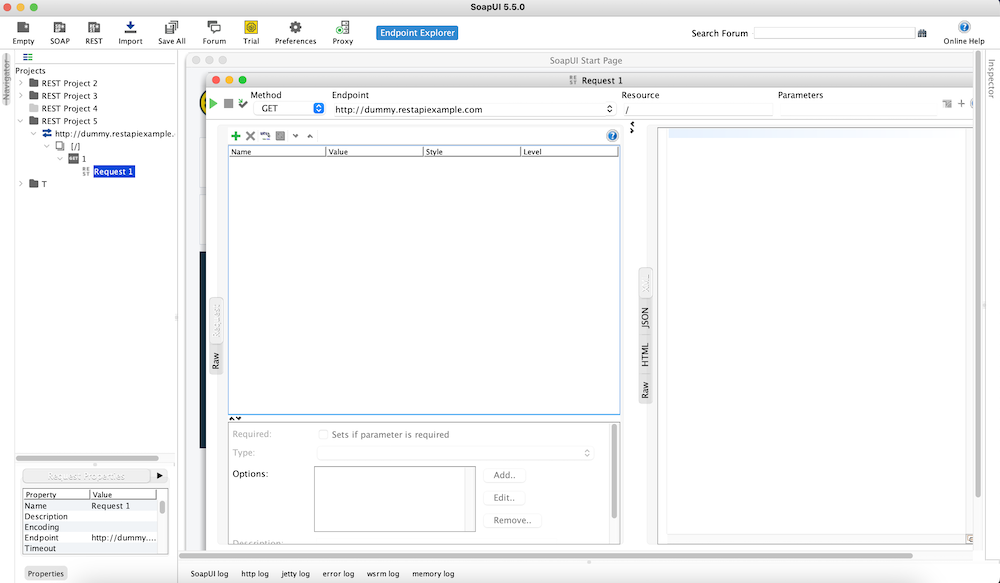
Task: Collapse REST Project 5 in tree
Action: pyautogui.click(x=21, y=121)
